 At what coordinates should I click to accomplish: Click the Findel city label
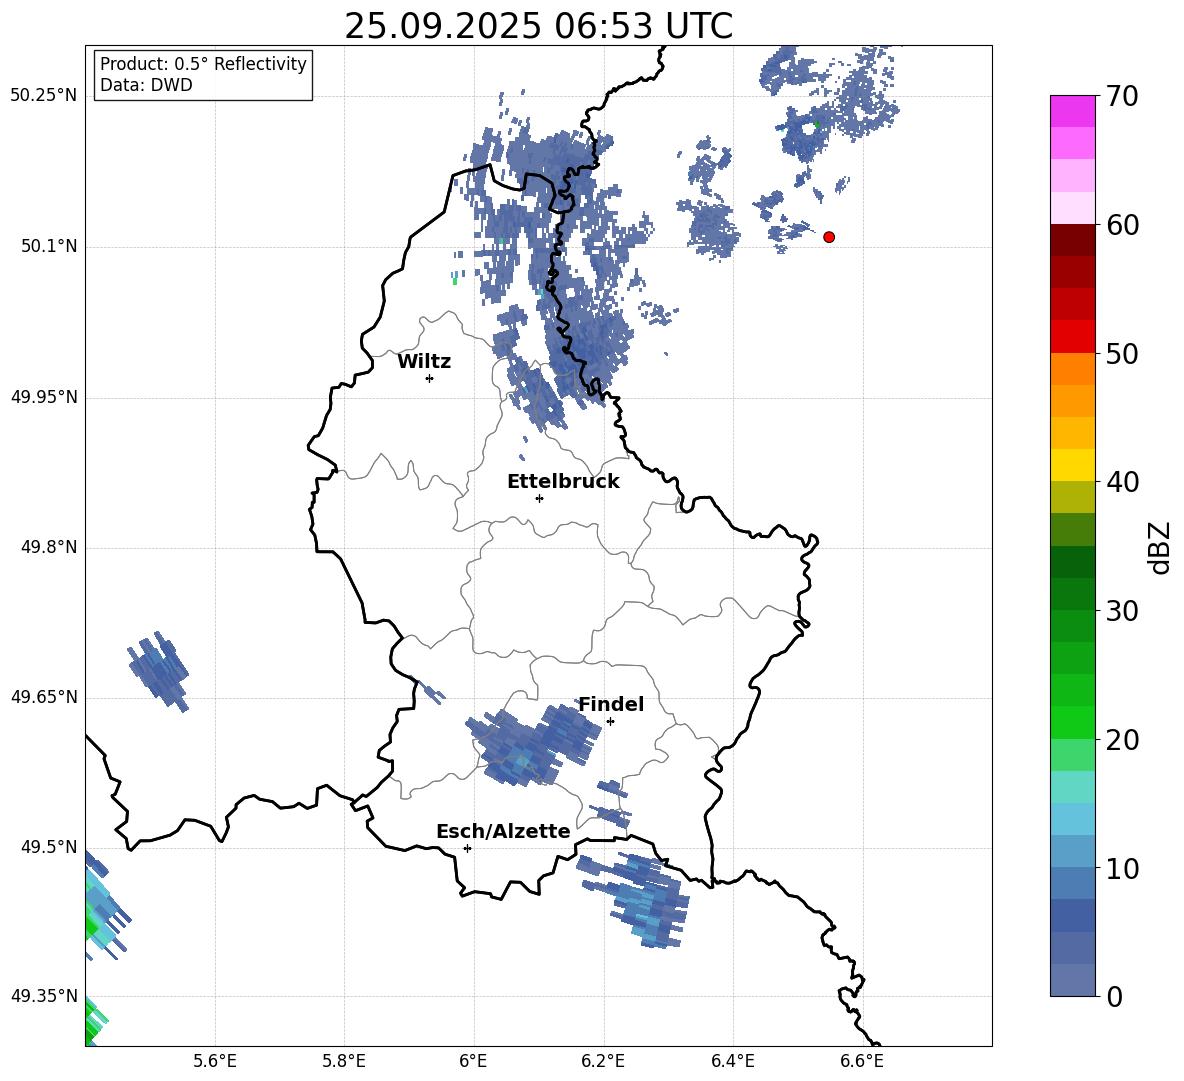click(x=611, y=704)
